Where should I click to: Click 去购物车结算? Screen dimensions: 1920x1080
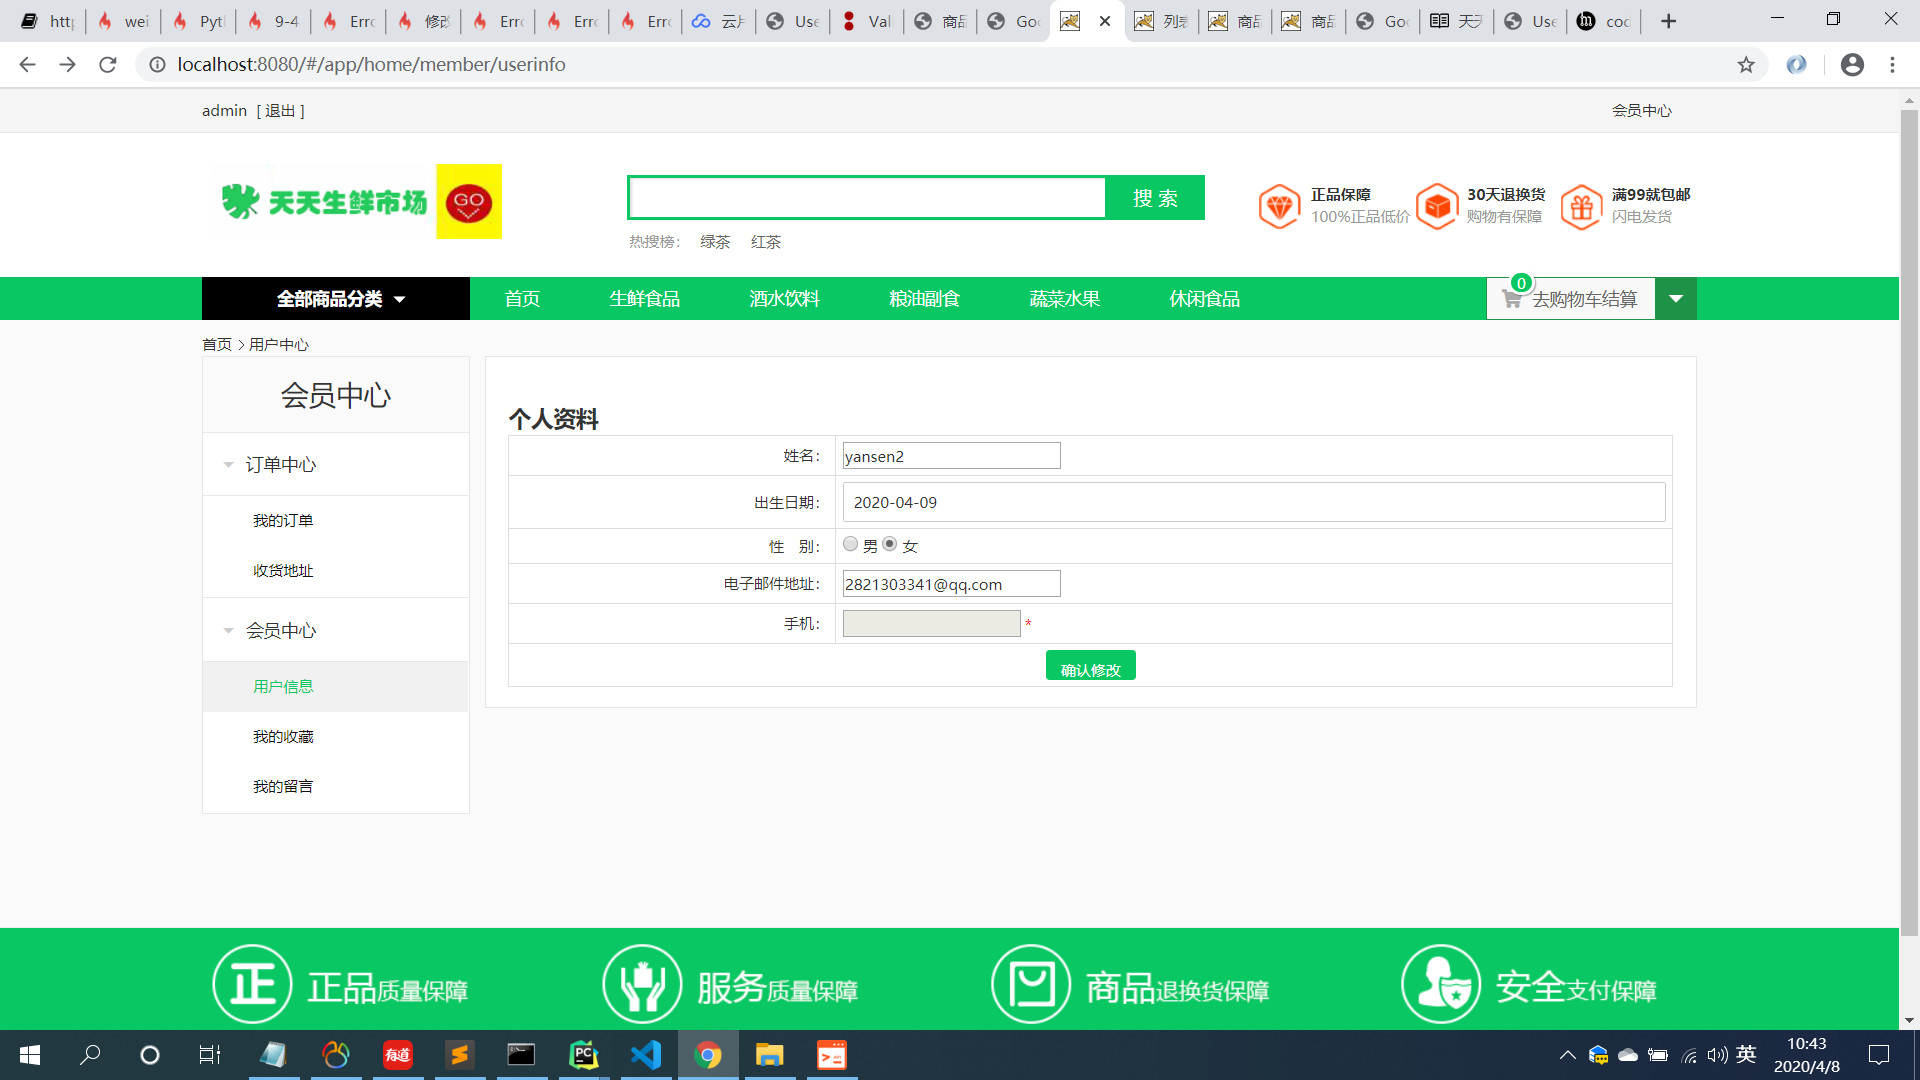(1585, 299)
